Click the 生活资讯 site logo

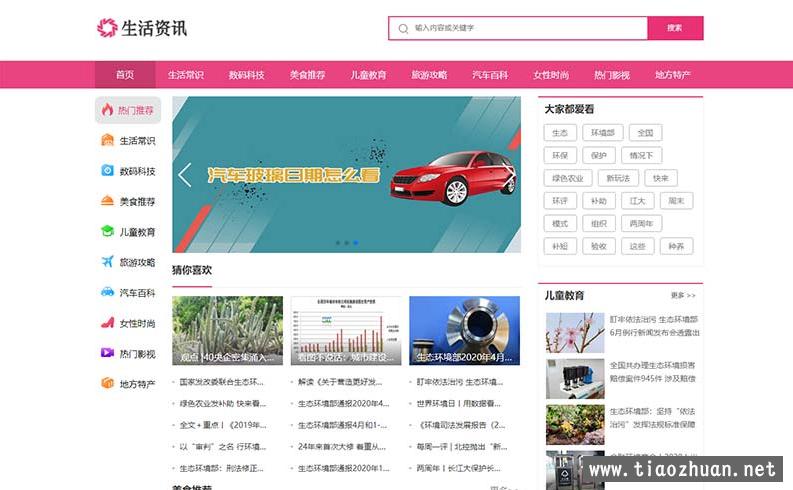[x=142, y=28]
